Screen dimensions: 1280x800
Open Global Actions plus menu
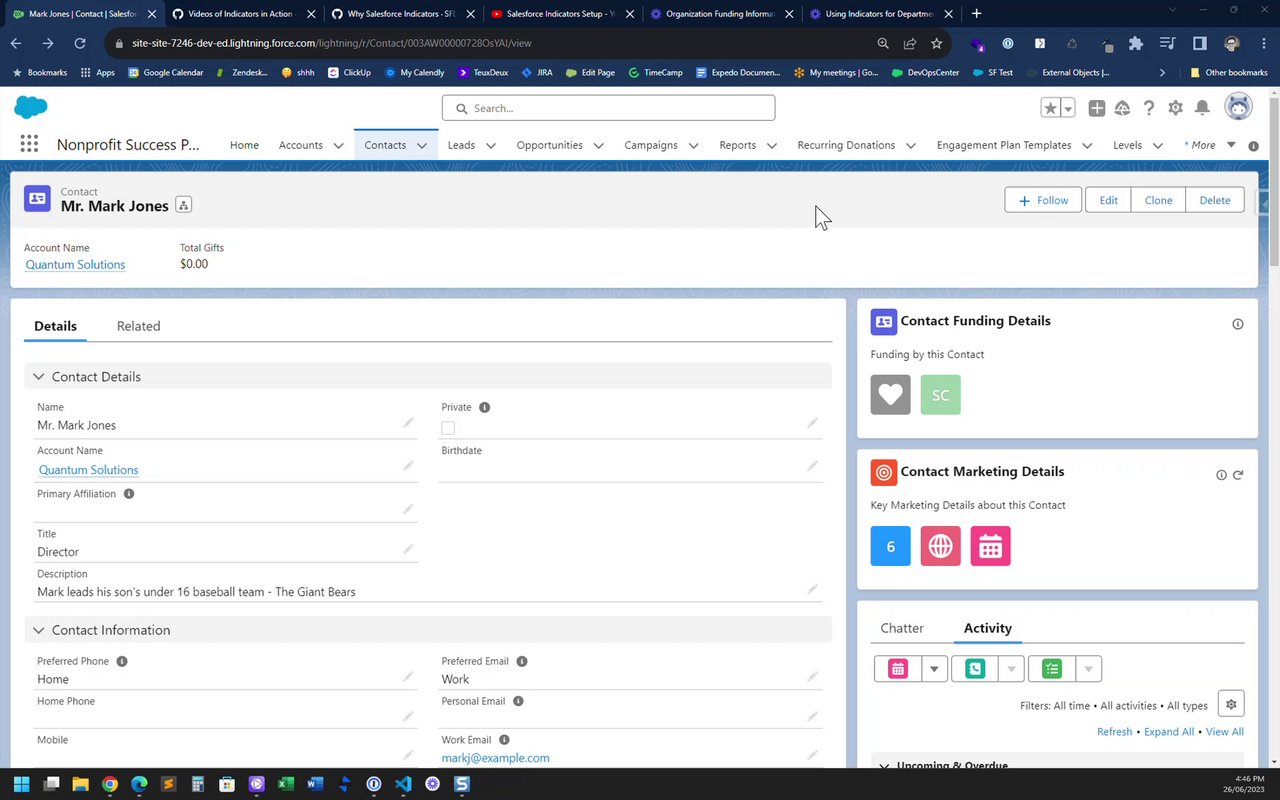tap(1097, 108)
